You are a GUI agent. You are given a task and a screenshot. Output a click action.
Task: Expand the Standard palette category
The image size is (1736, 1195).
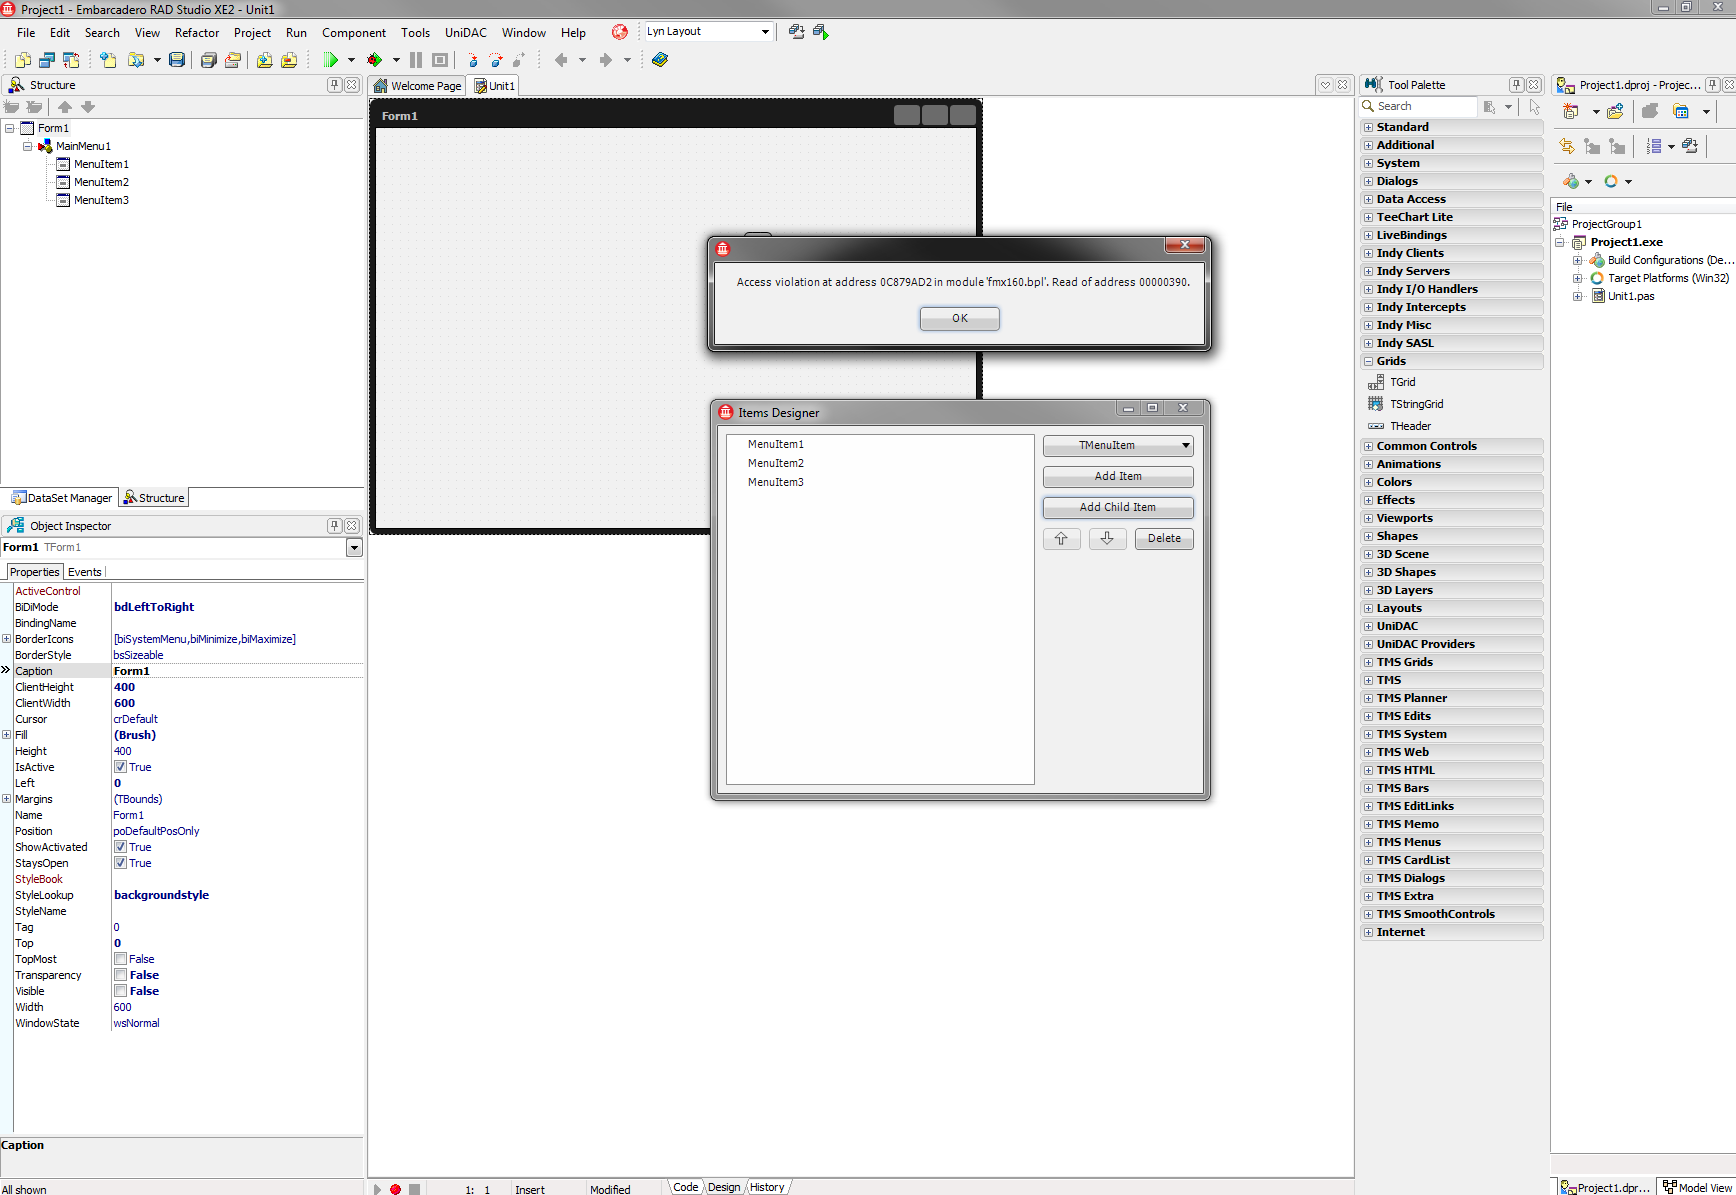point(1368,127)
